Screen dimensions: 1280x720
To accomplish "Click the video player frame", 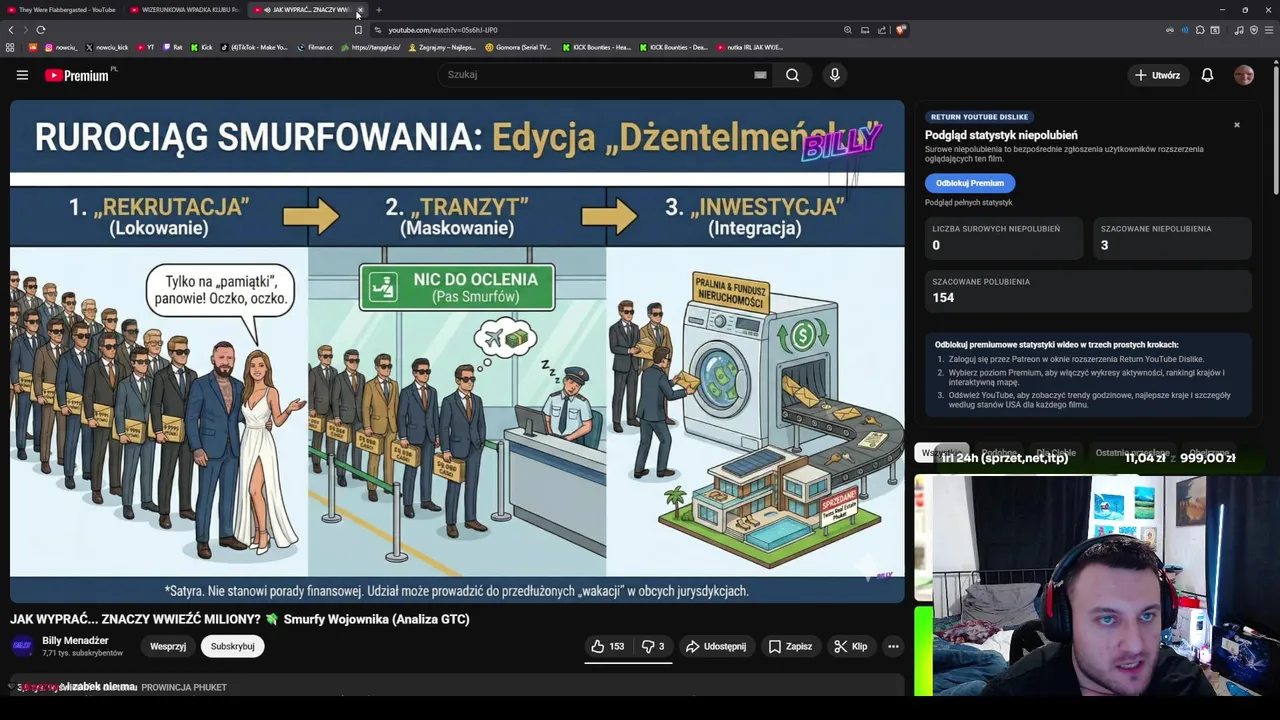I will click(457, 352).
